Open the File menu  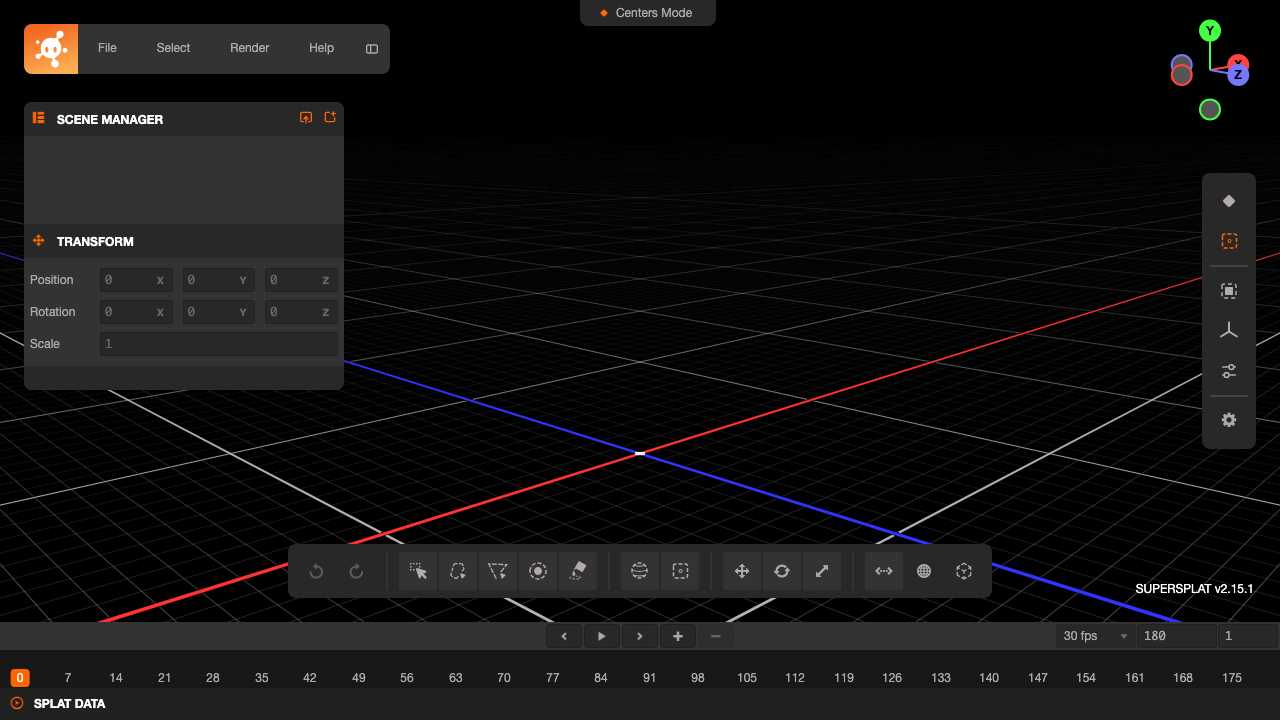(107, 48)
